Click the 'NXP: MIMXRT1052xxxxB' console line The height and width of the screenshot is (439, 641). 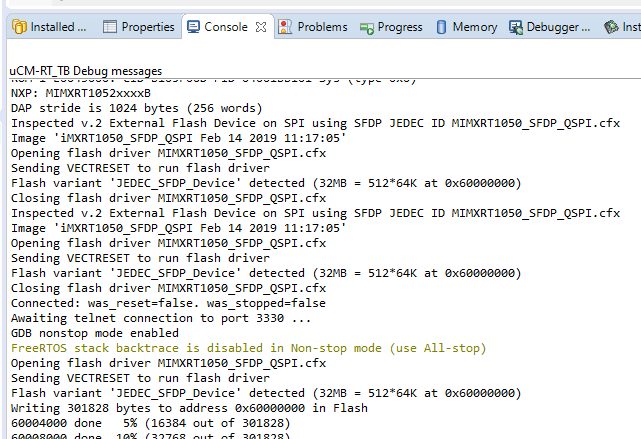[81, 93]
